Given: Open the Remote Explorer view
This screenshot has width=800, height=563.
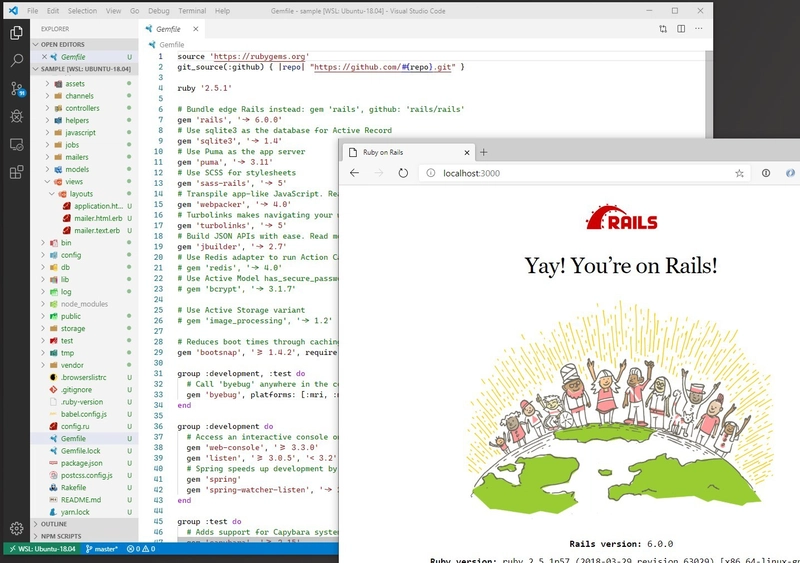Looking at the screenshot, I should point(16,144).
